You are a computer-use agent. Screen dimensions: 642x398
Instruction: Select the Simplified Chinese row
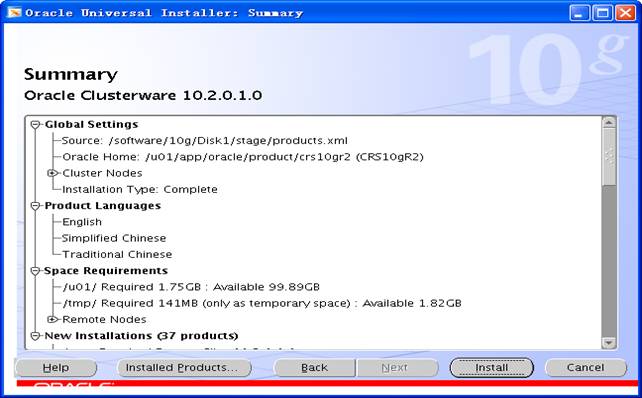click(114, 238)
